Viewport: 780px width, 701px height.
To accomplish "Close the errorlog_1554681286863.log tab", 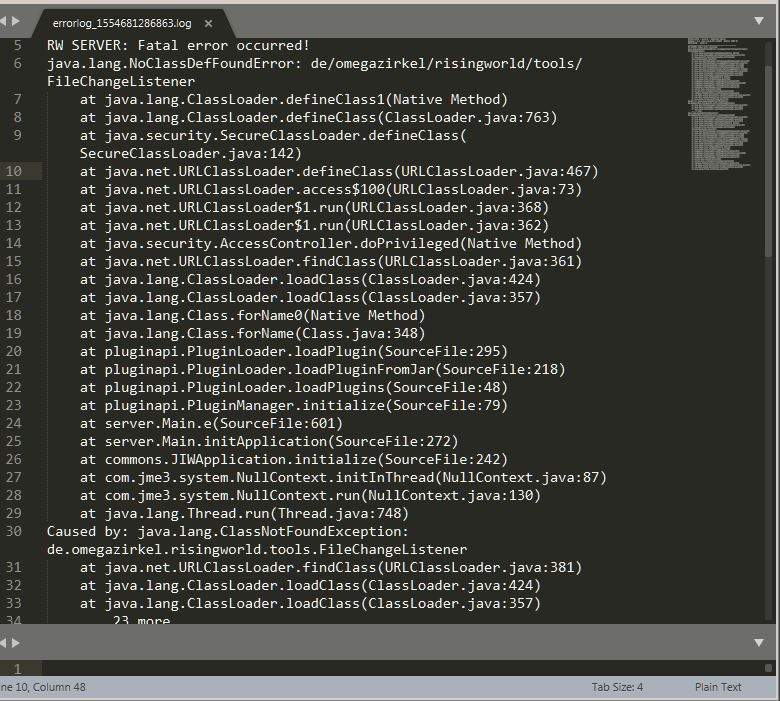I will 208,22.
